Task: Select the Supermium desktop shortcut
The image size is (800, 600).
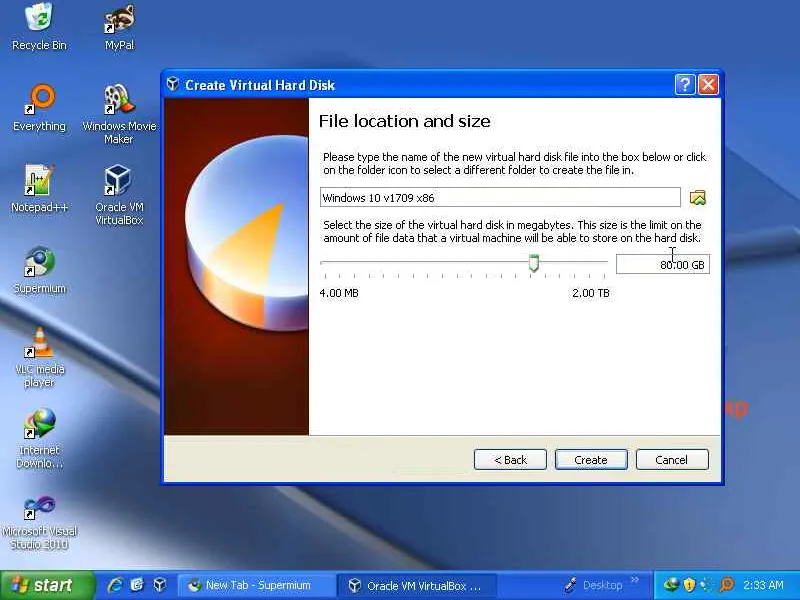Action: 39,270
